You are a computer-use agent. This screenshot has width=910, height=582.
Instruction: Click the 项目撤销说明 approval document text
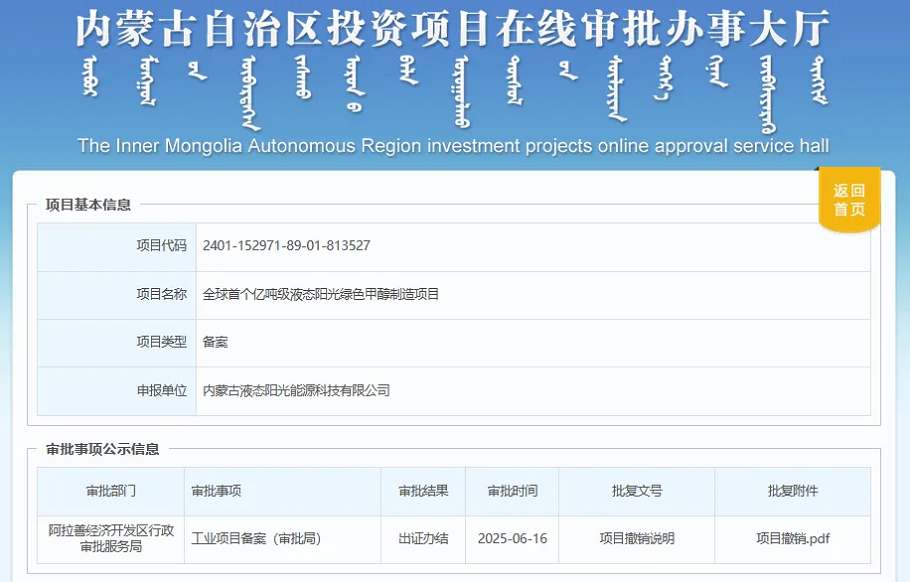tap(637, 538)
